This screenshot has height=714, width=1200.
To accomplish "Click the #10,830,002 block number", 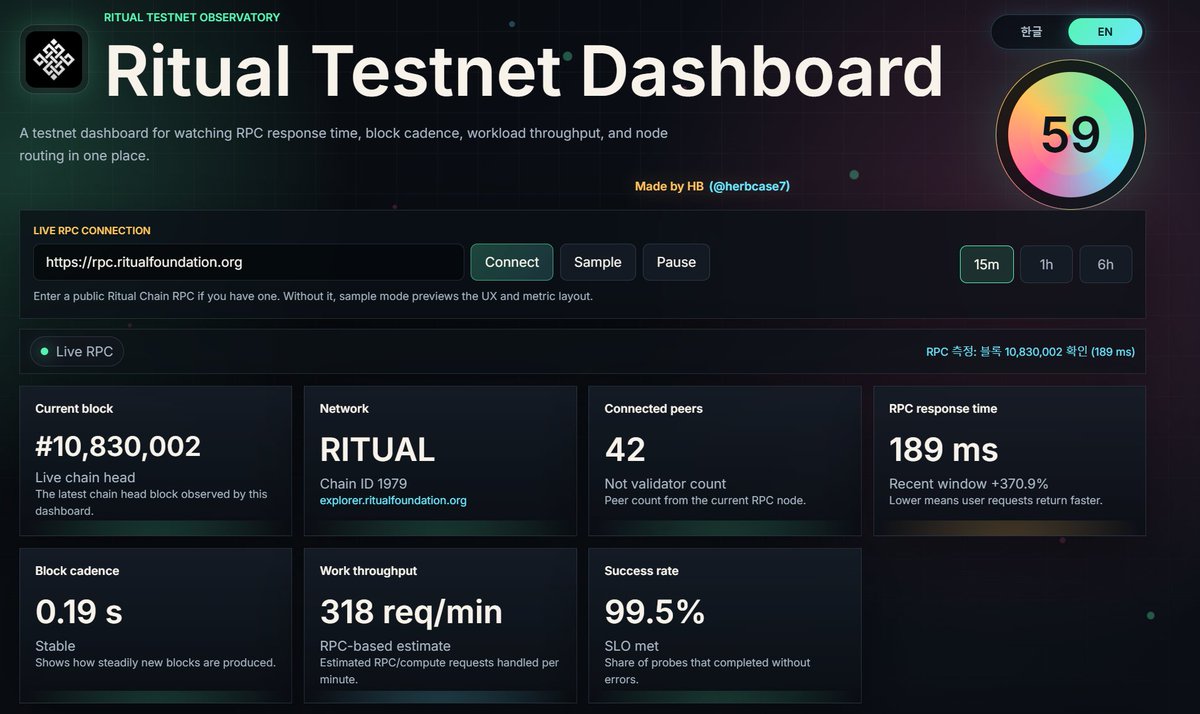I will (x=118, y=447).
